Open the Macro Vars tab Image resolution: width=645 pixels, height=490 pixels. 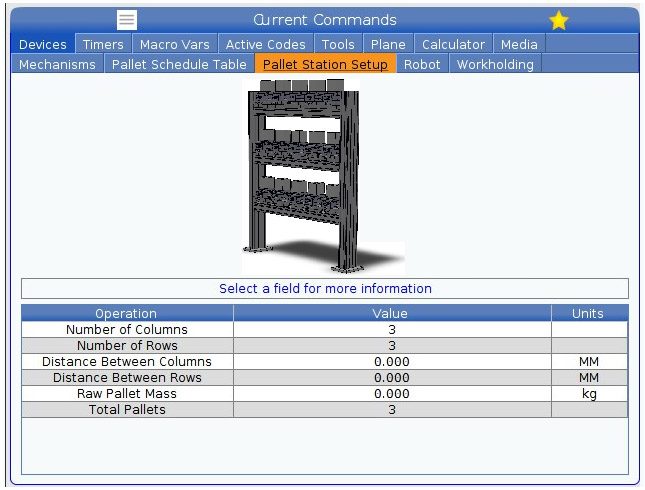(x=175, y=44)
